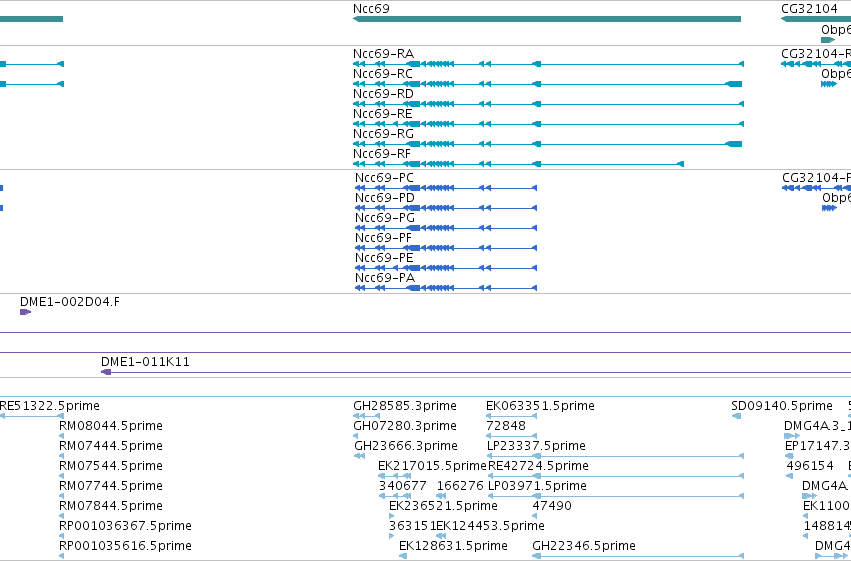The height and width of the screenshot is (561, 851).
Task: Open EST SD09140.5prime
Action: pyautogui.click(x=782, y=406)
